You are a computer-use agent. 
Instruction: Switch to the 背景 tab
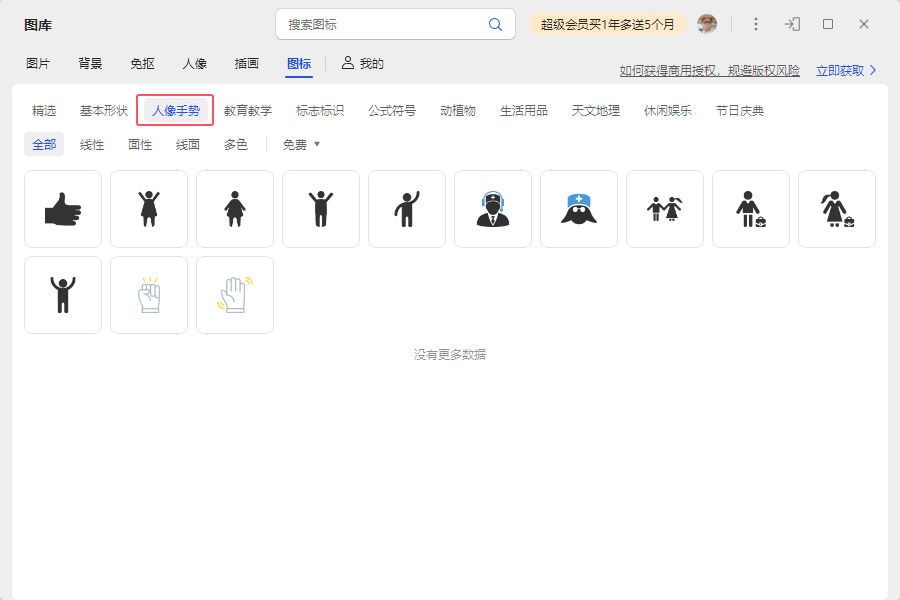pos(90,64)
